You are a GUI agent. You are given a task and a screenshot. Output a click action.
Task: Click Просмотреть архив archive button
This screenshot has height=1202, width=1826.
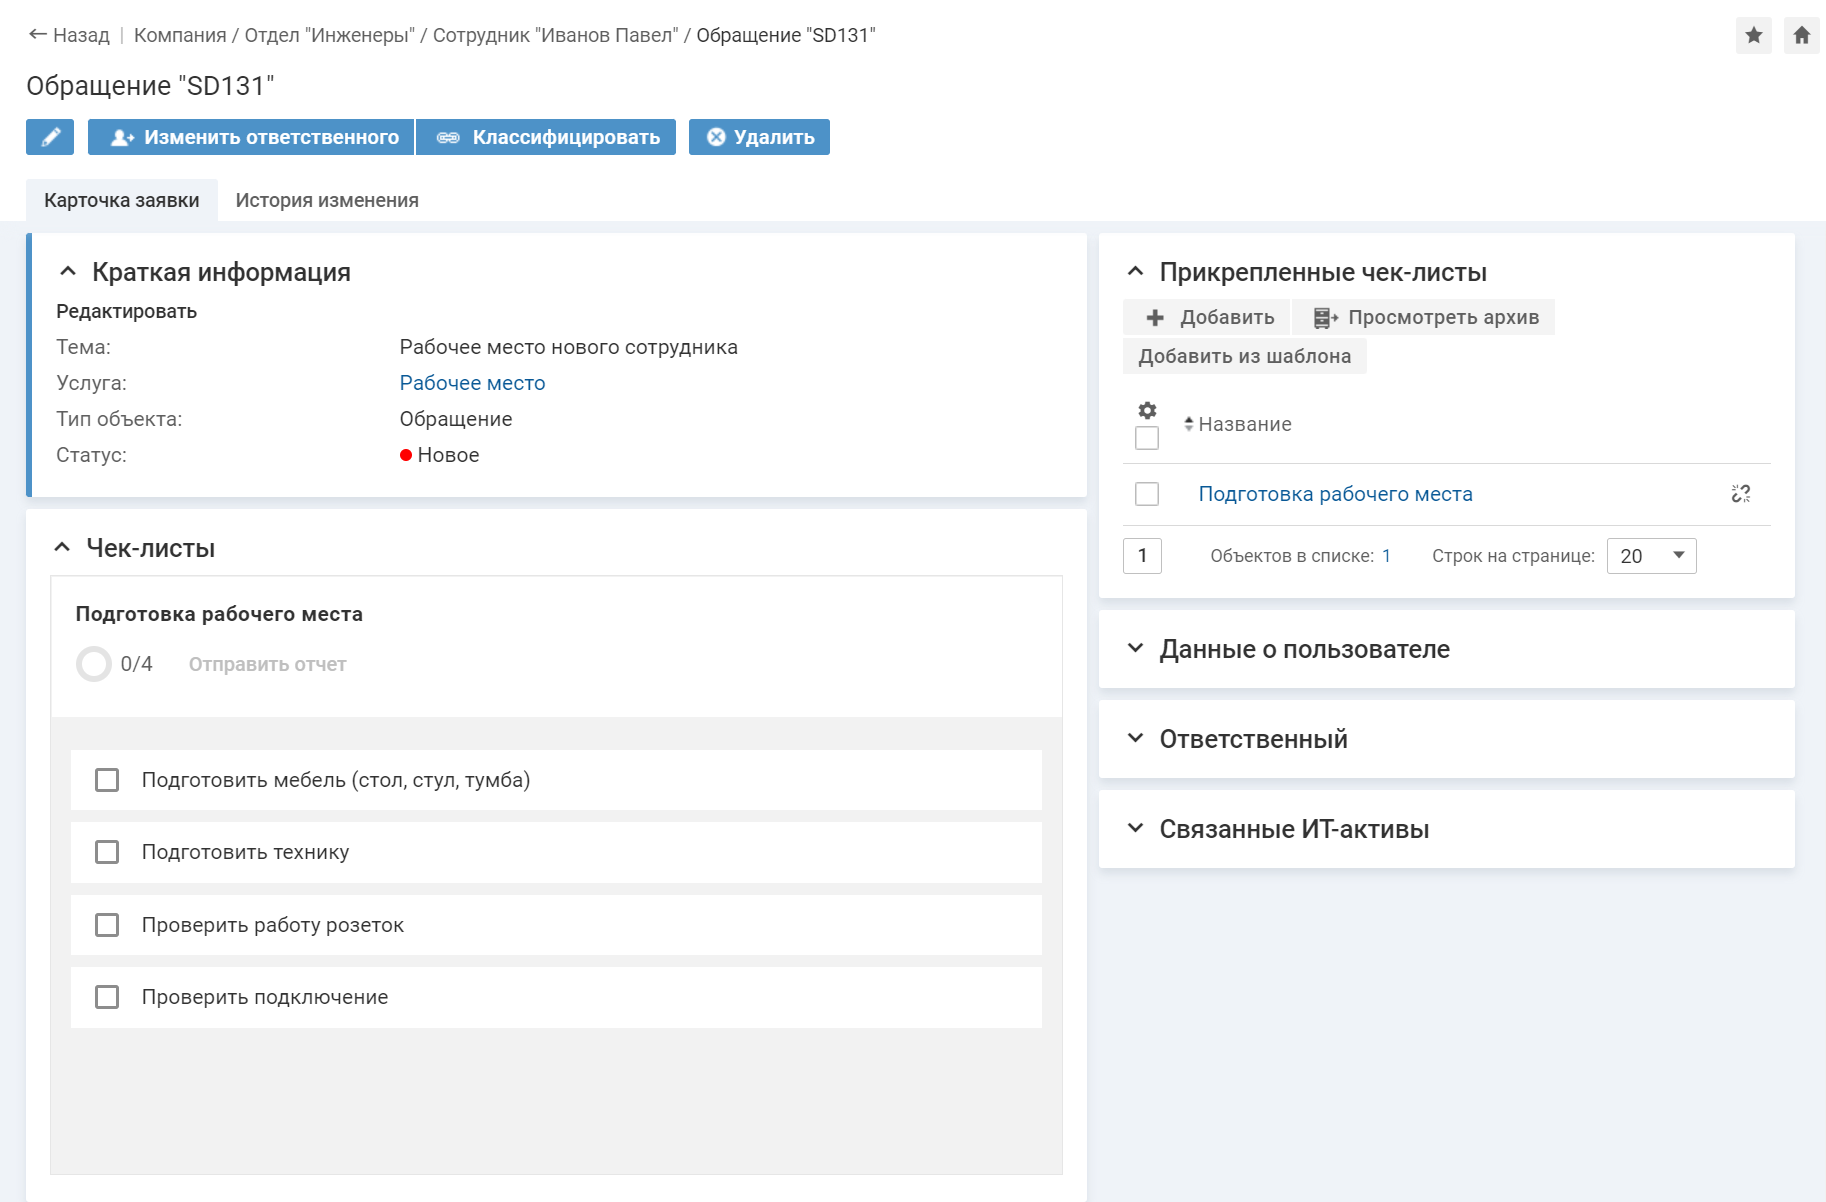[1425, 317]
